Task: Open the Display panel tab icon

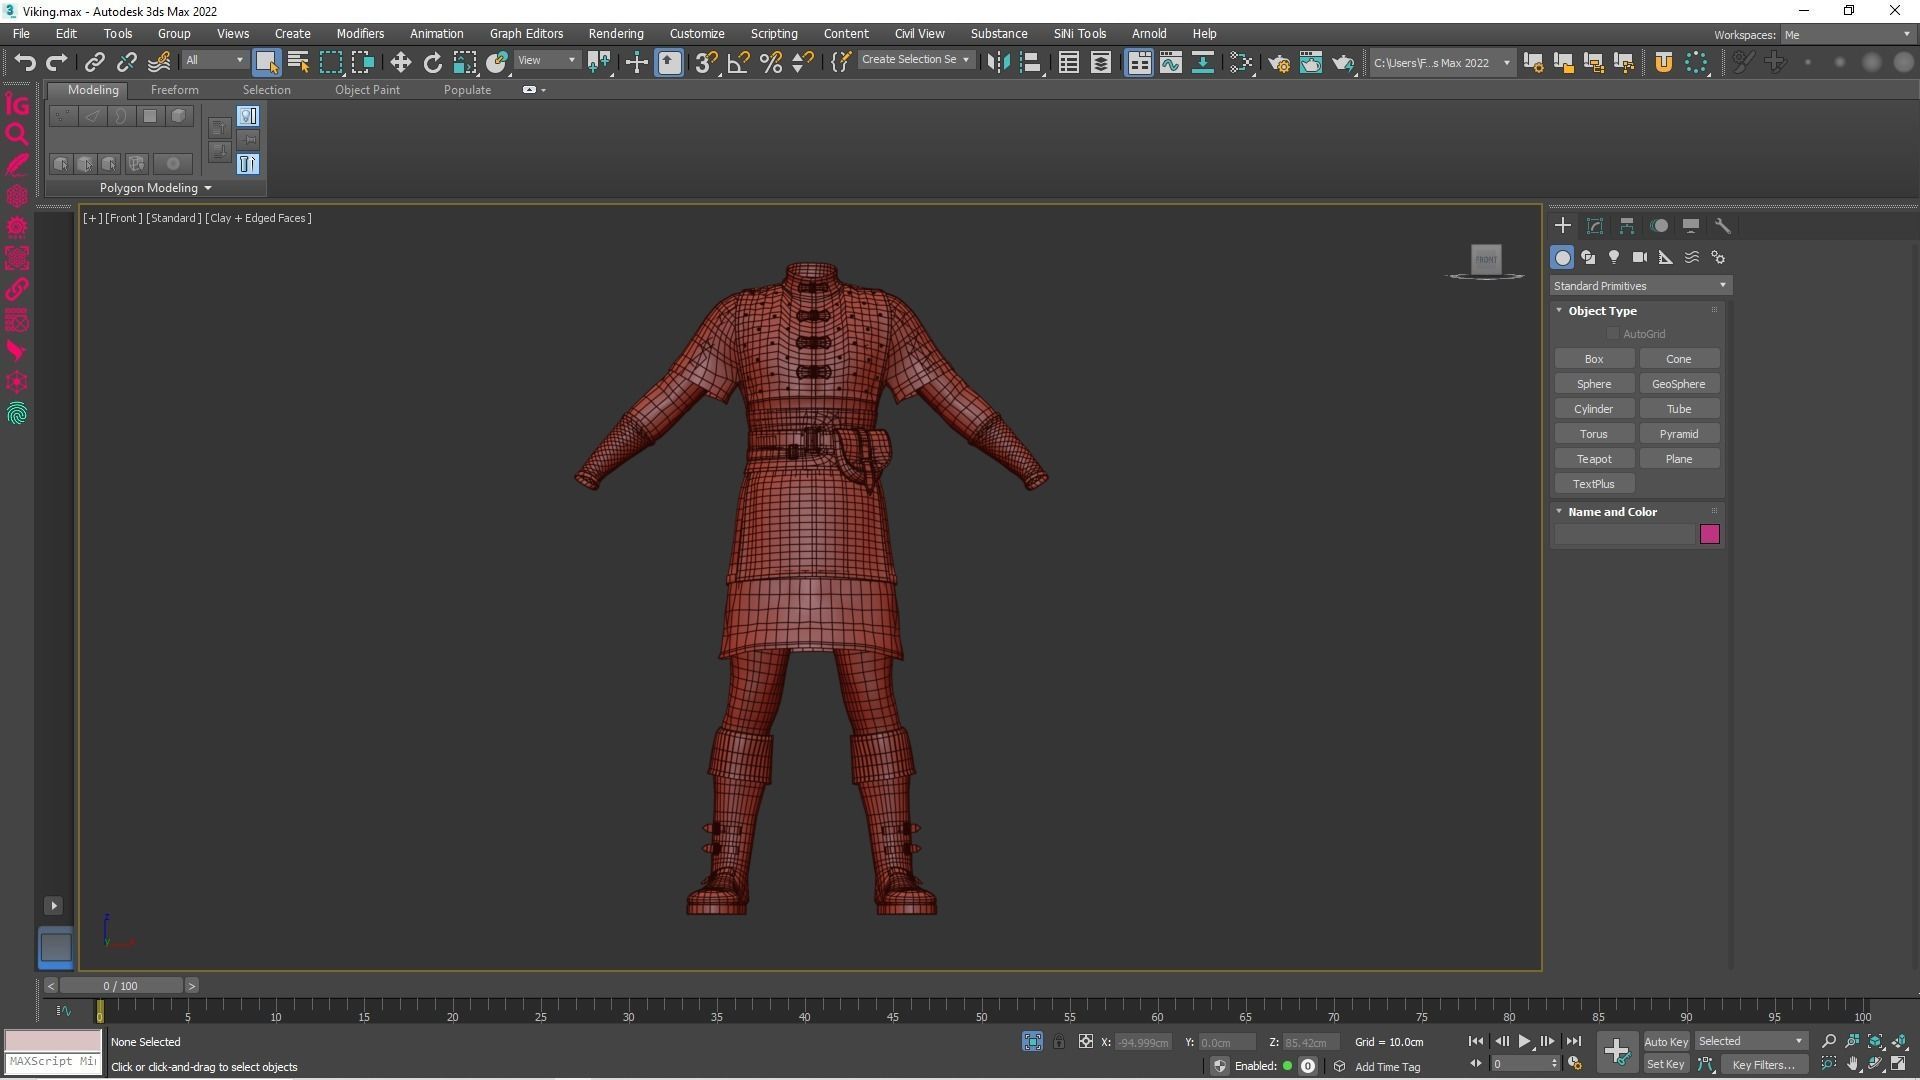Action: click(x=1691, y=226)
